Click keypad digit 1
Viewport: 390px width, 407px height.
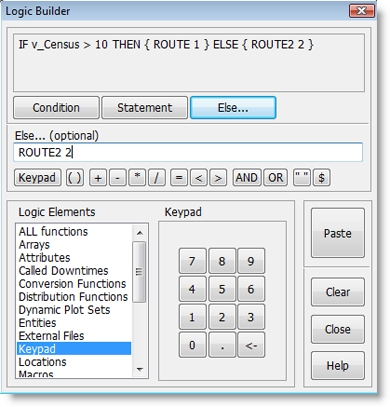pyautogui.click(x=192, y=317)
